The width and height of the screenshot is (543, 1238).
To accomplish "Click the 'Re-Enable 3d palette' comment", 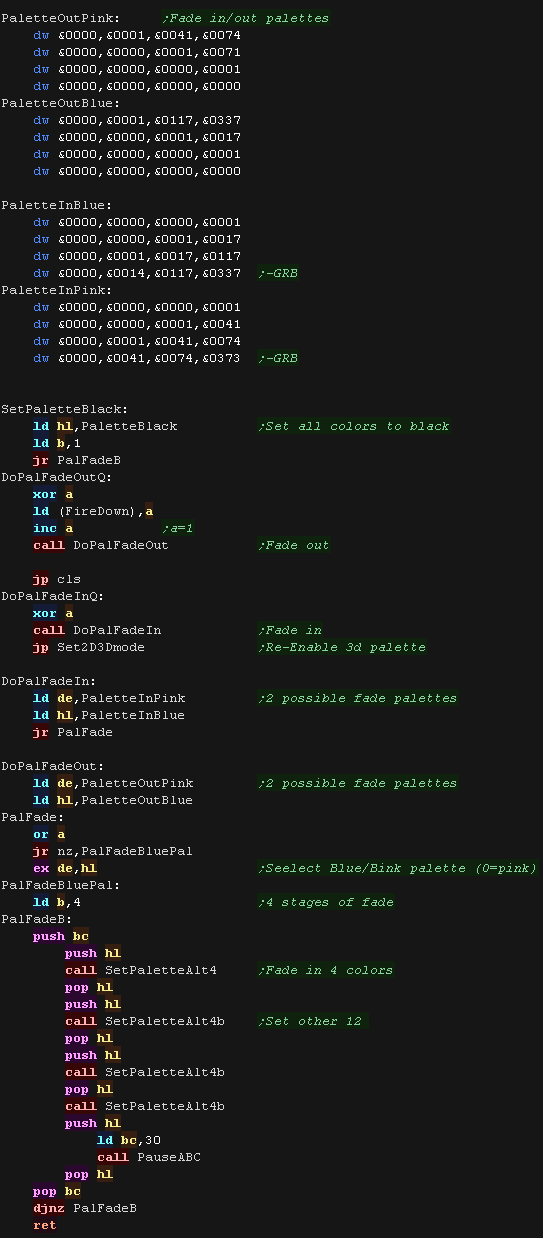I will [x=342, y=647].
